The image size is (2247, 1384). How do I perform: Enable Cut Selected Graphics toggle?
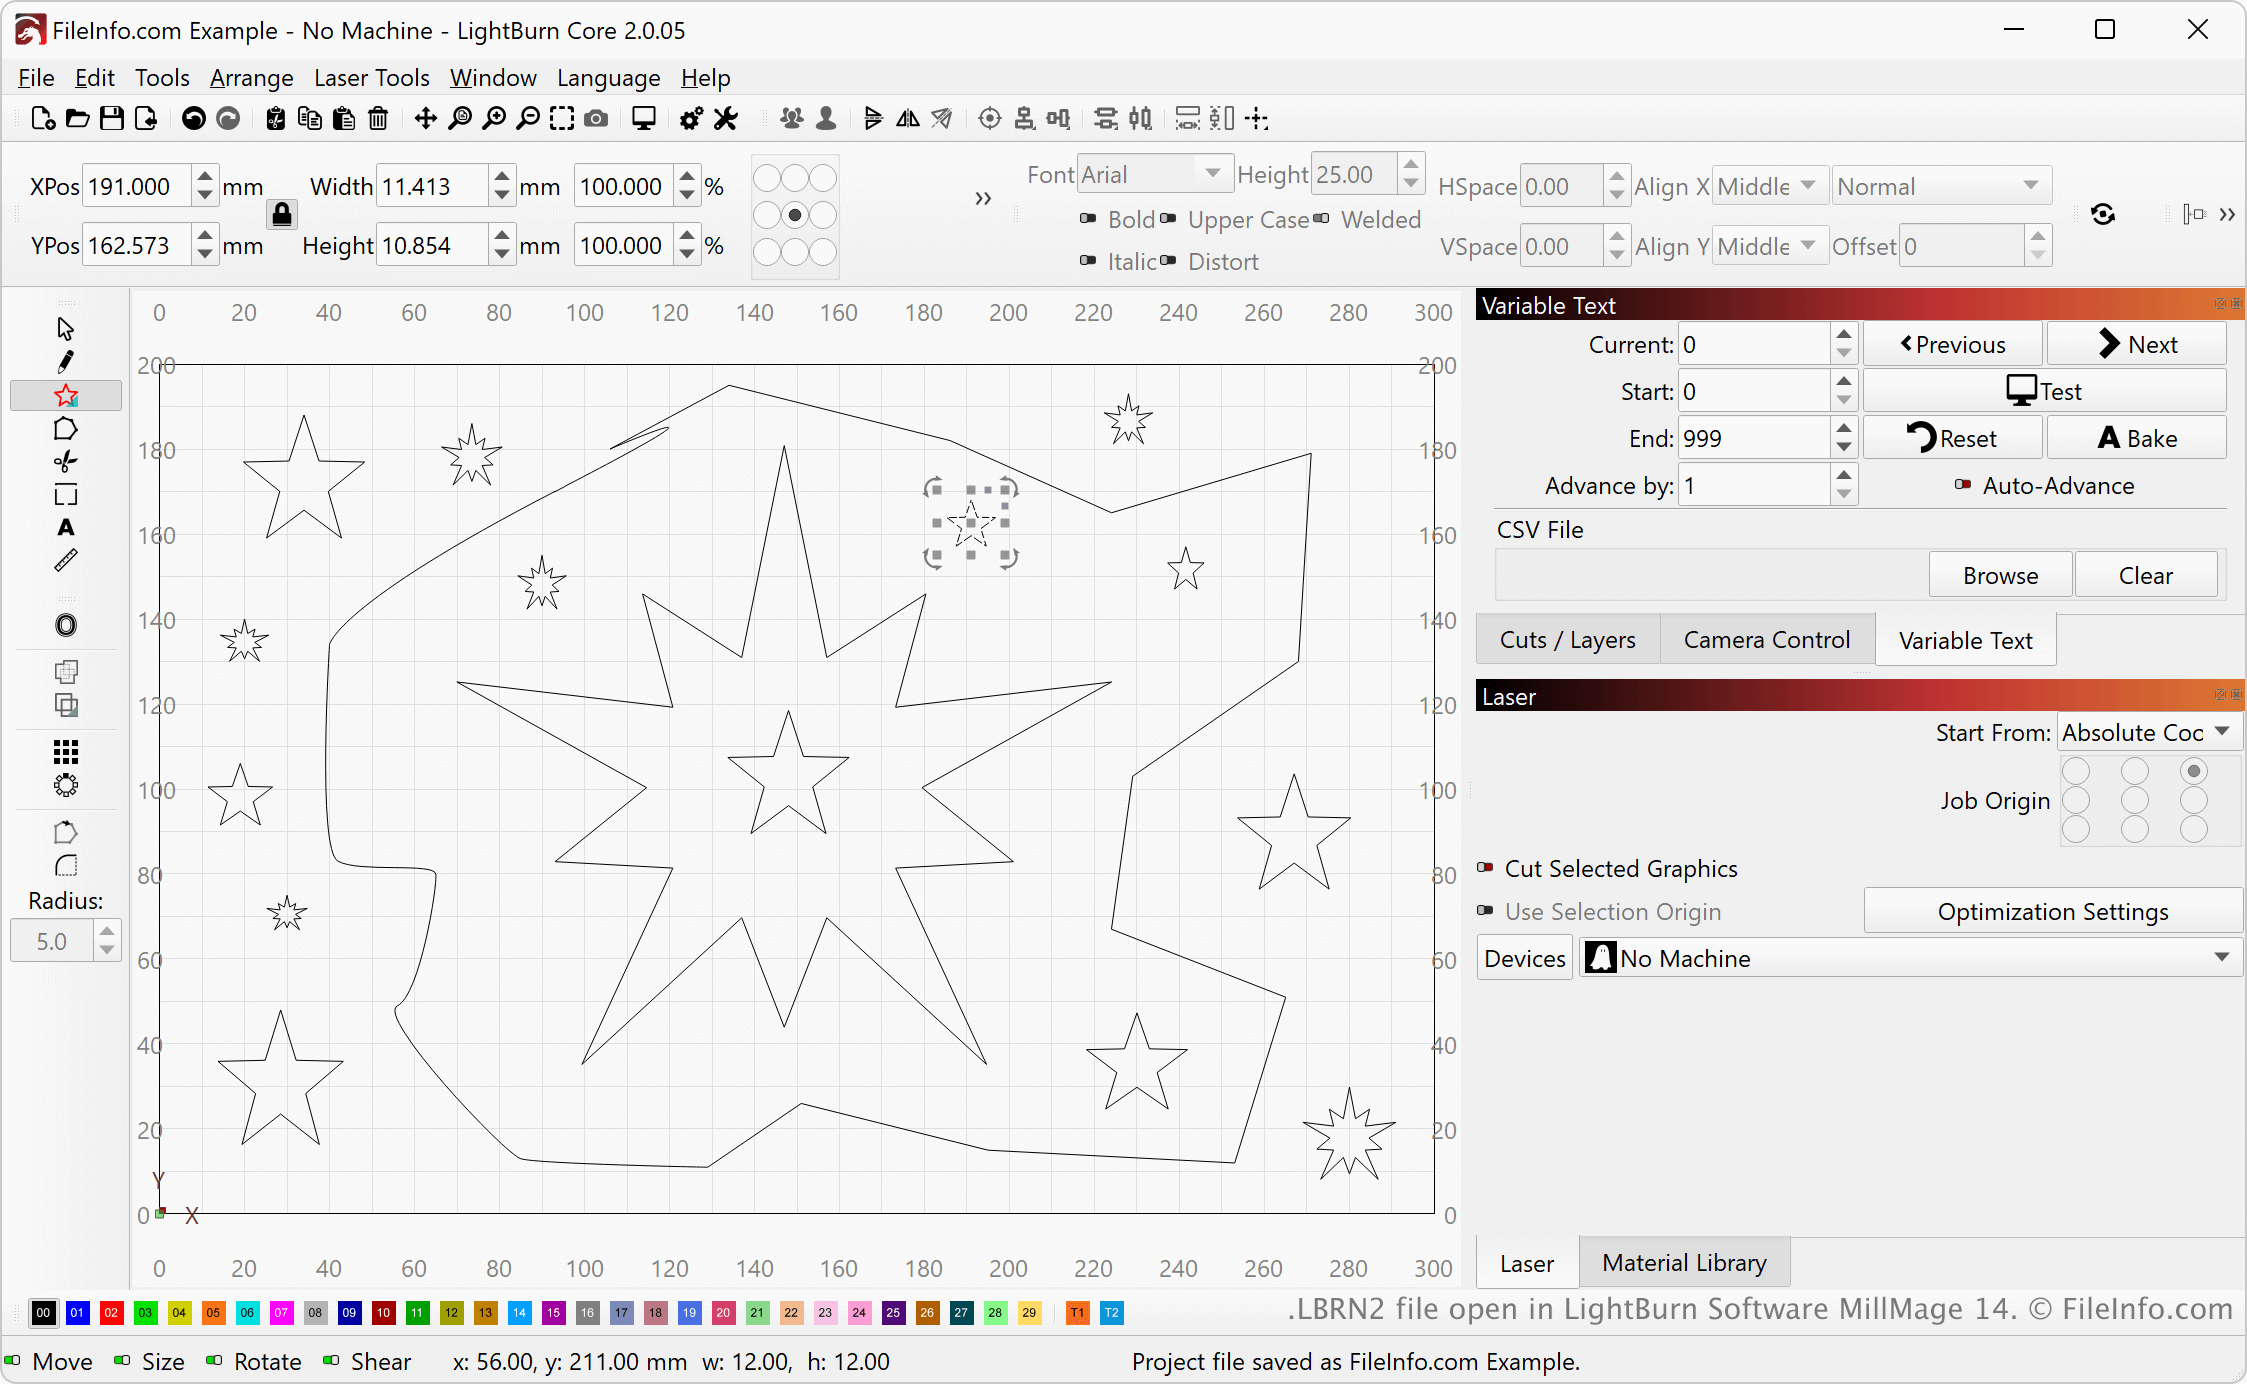click(1486, 868)
